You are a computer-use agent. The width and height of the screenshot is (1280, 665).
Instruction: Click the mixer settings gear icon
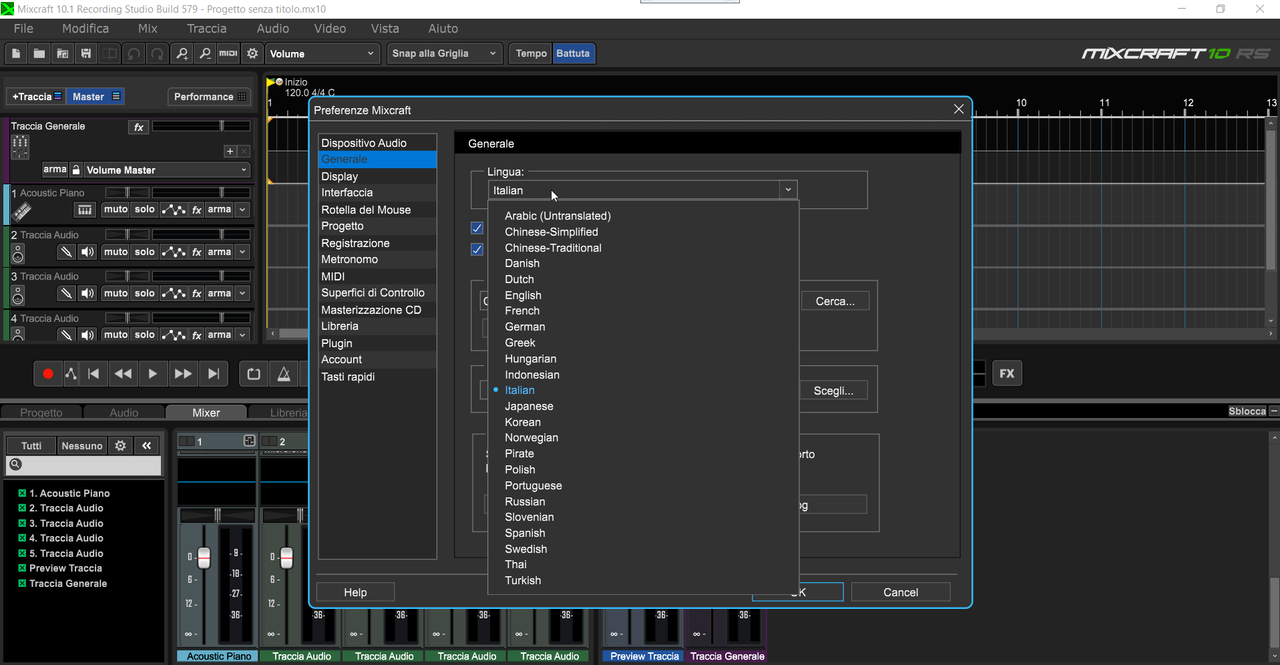click(121, 446)
